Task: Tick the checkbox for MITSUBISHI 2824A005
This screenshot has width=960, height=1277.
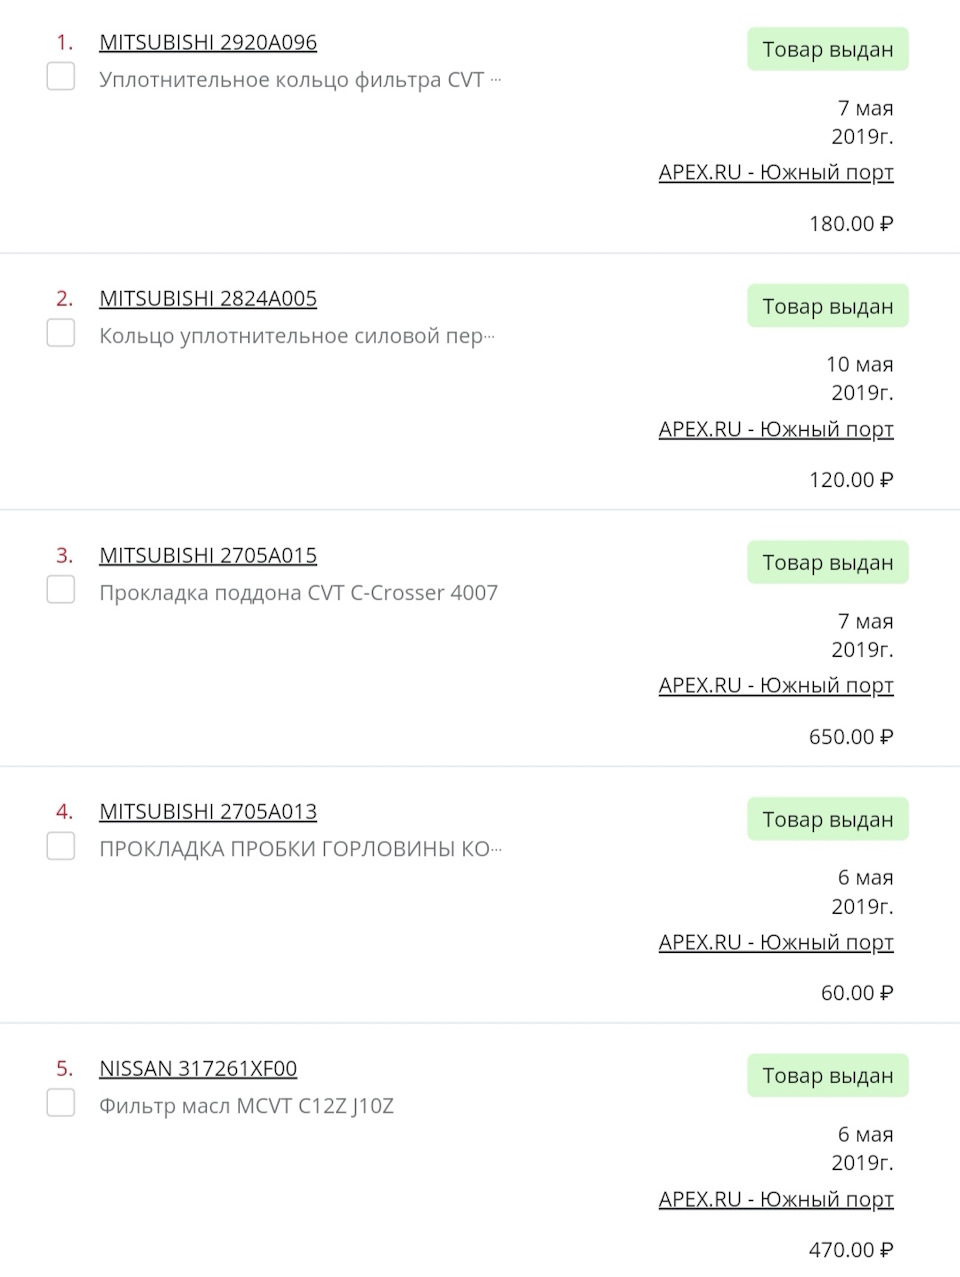Action: [61, 333]
